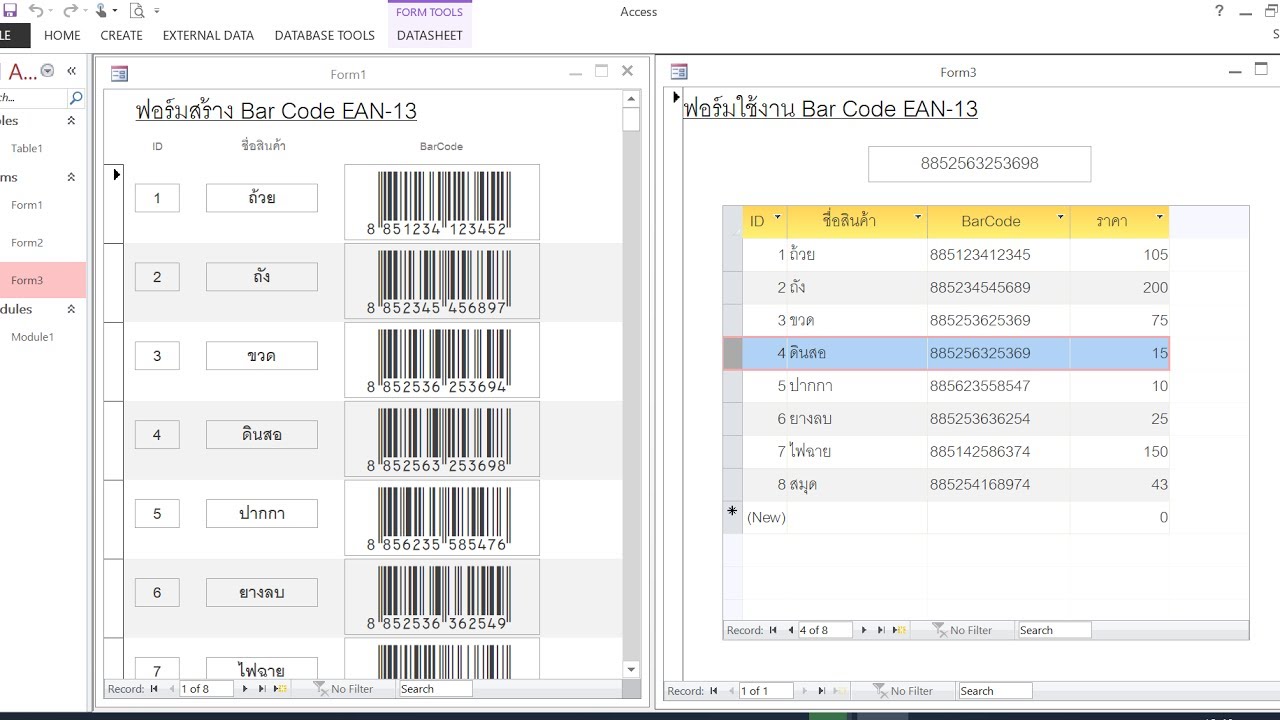Screen dimensions: 1280x720
Task: Click the Form3 window form icon
Action: coord(679,72)
